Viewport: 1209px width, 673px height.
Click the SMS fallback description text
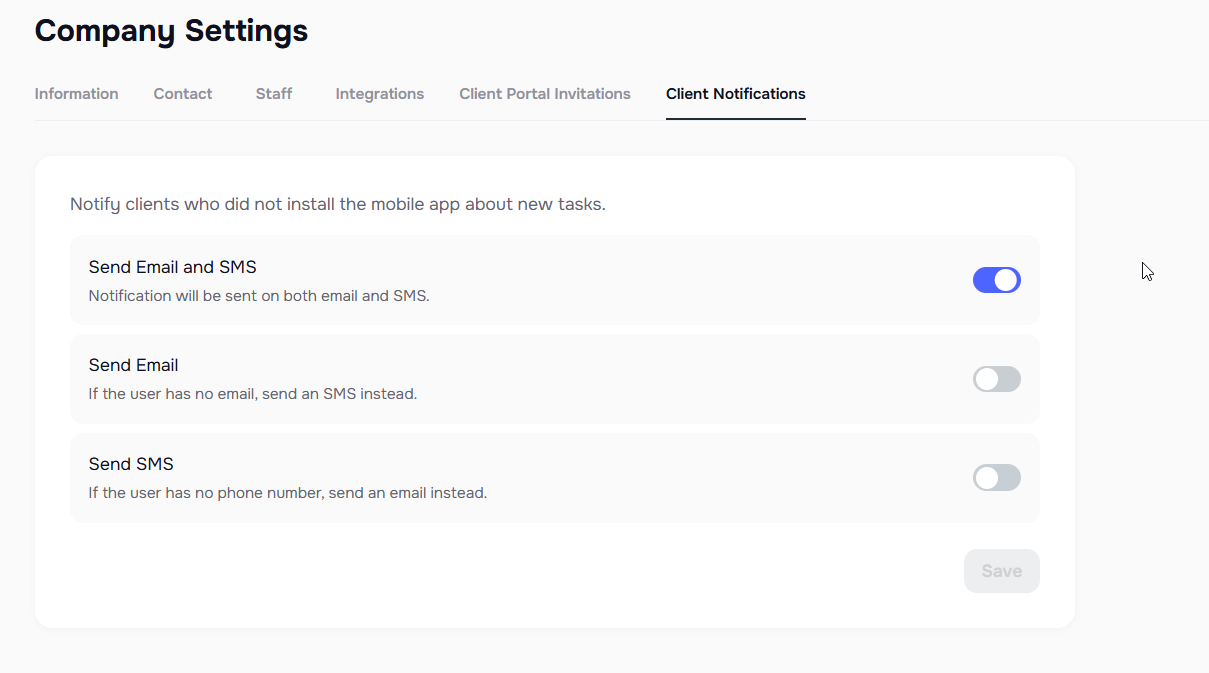(x=253, y=393)
